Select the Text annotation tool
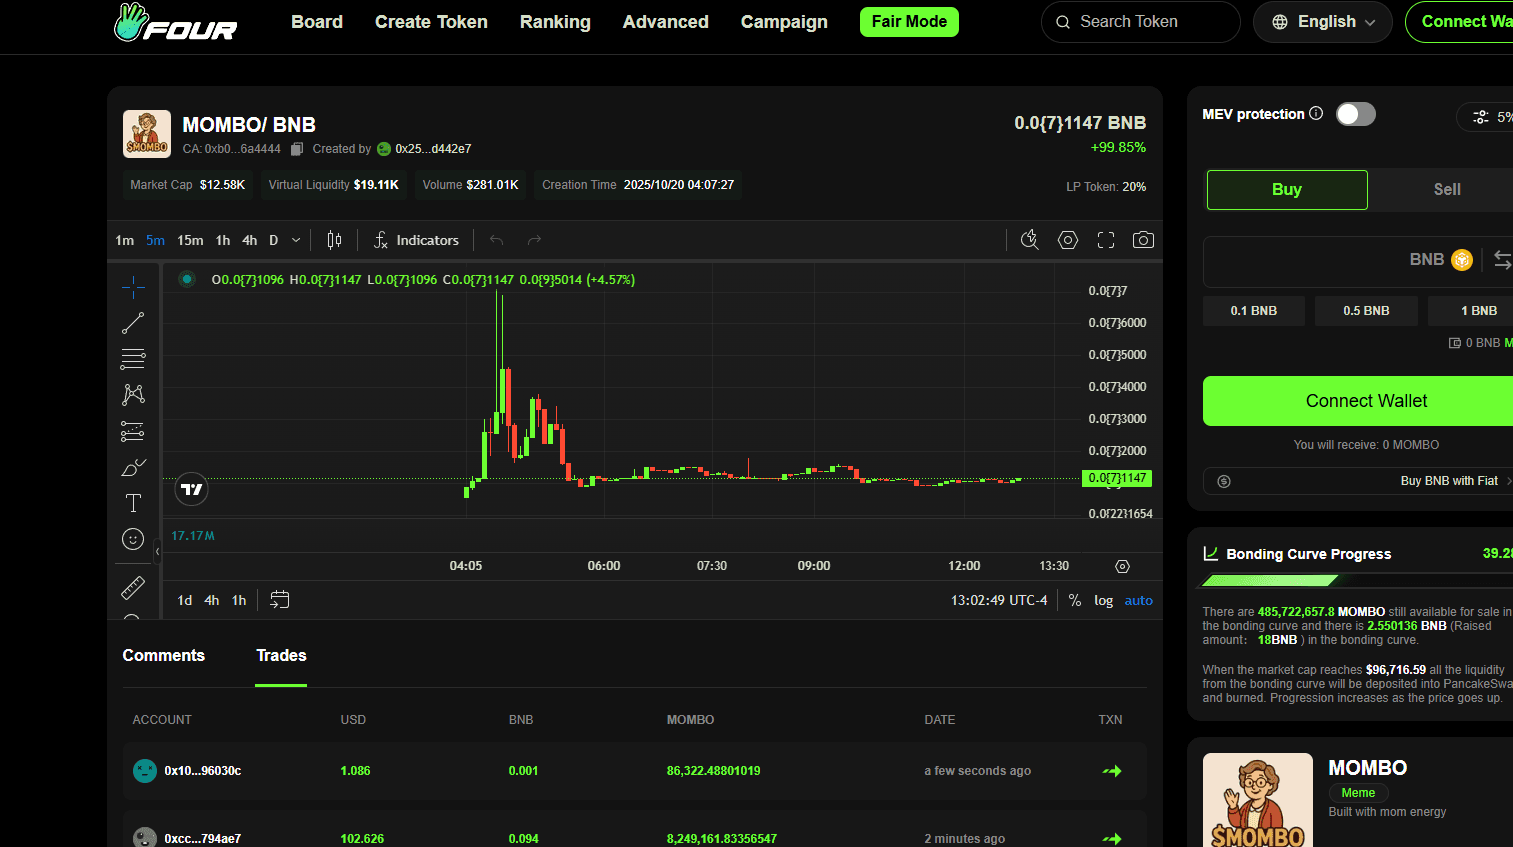Screen dimensions: 1513x847 (x=133, y=503)
